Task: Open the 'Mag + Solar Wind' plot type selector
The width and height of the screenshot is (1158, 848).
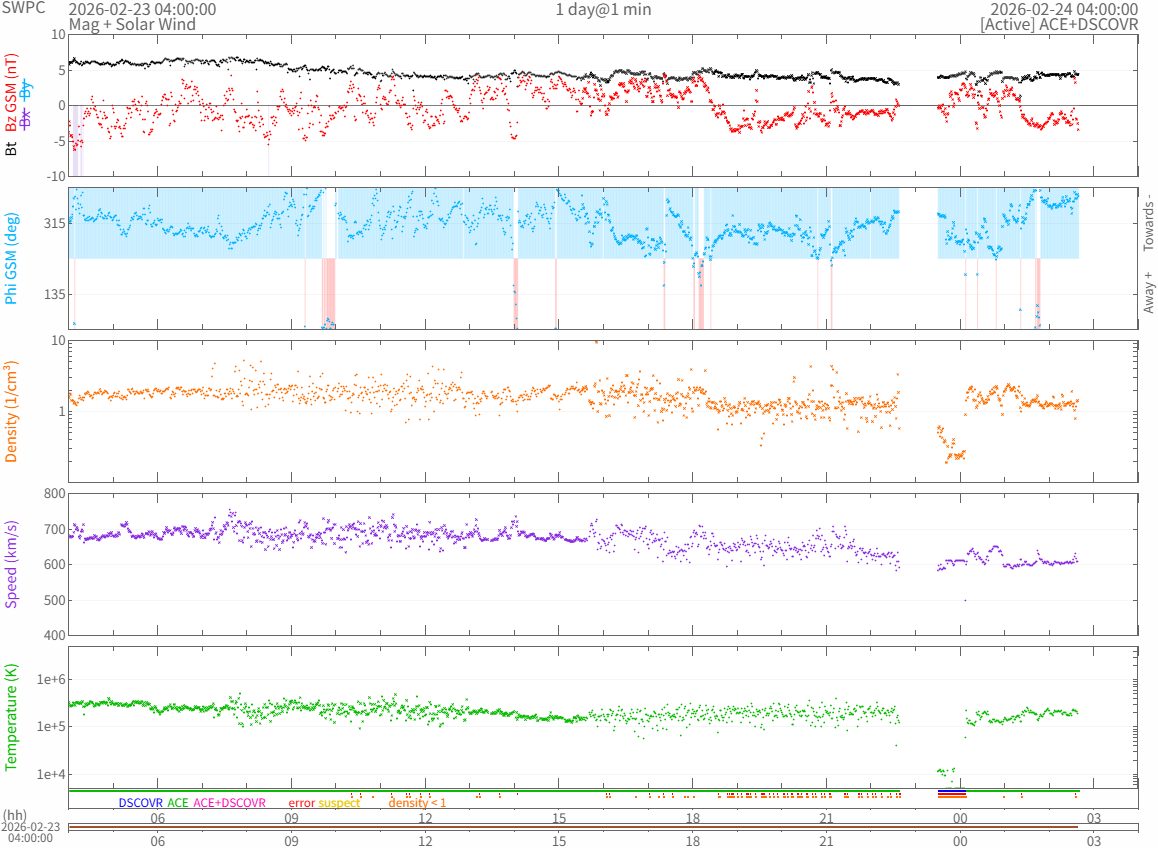Action: 132,24
